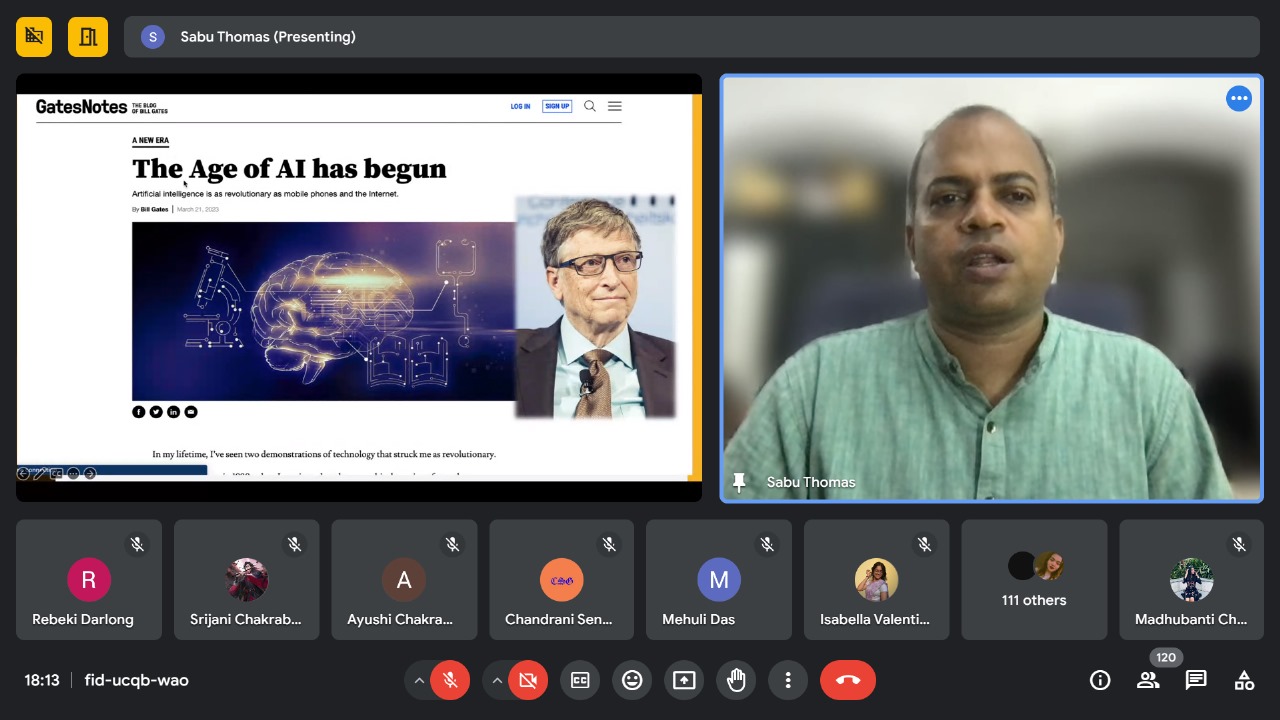Click the raise hand icon
This screenshot has height=720, width=1280.
[736, 680]
